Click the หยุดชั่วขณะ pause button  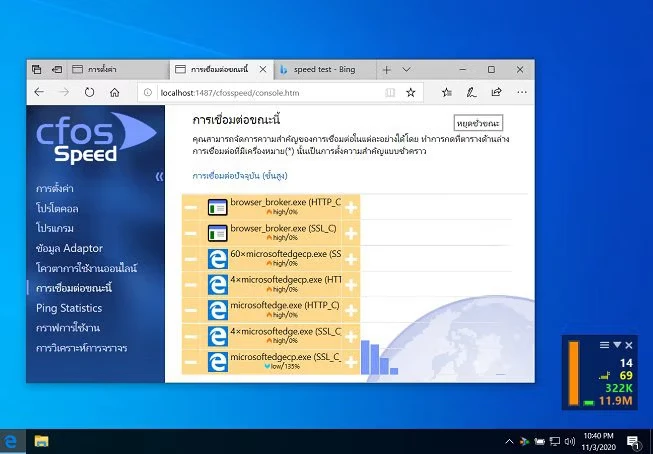478,122
